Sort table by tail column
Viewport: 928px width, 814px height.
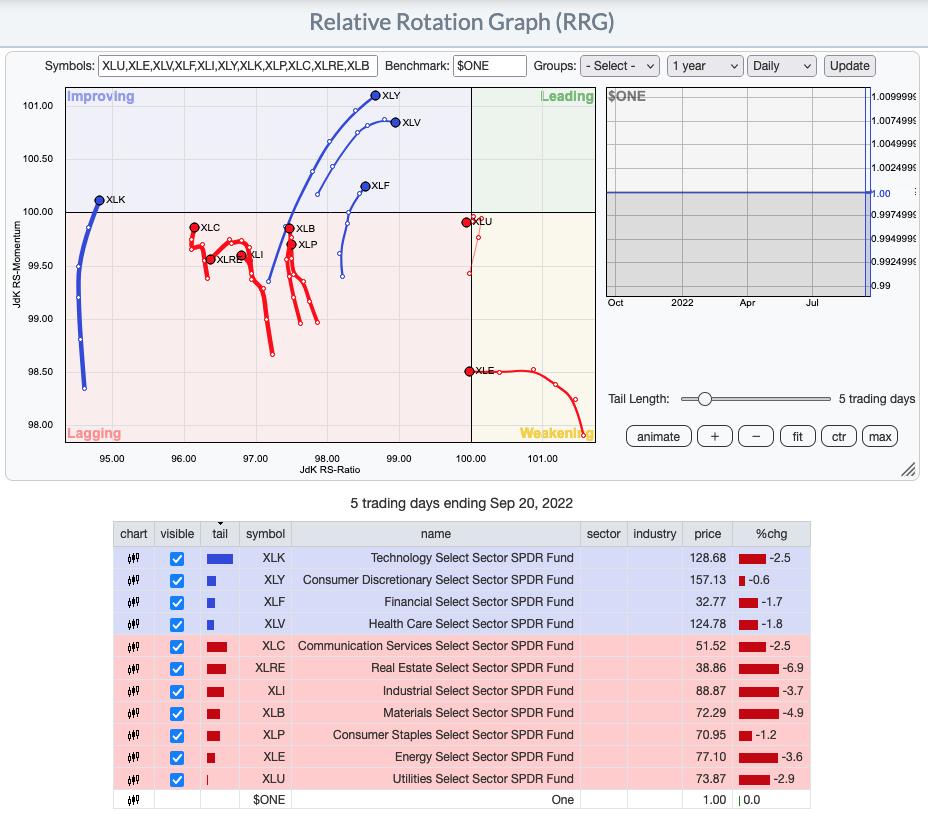[220, 534]
